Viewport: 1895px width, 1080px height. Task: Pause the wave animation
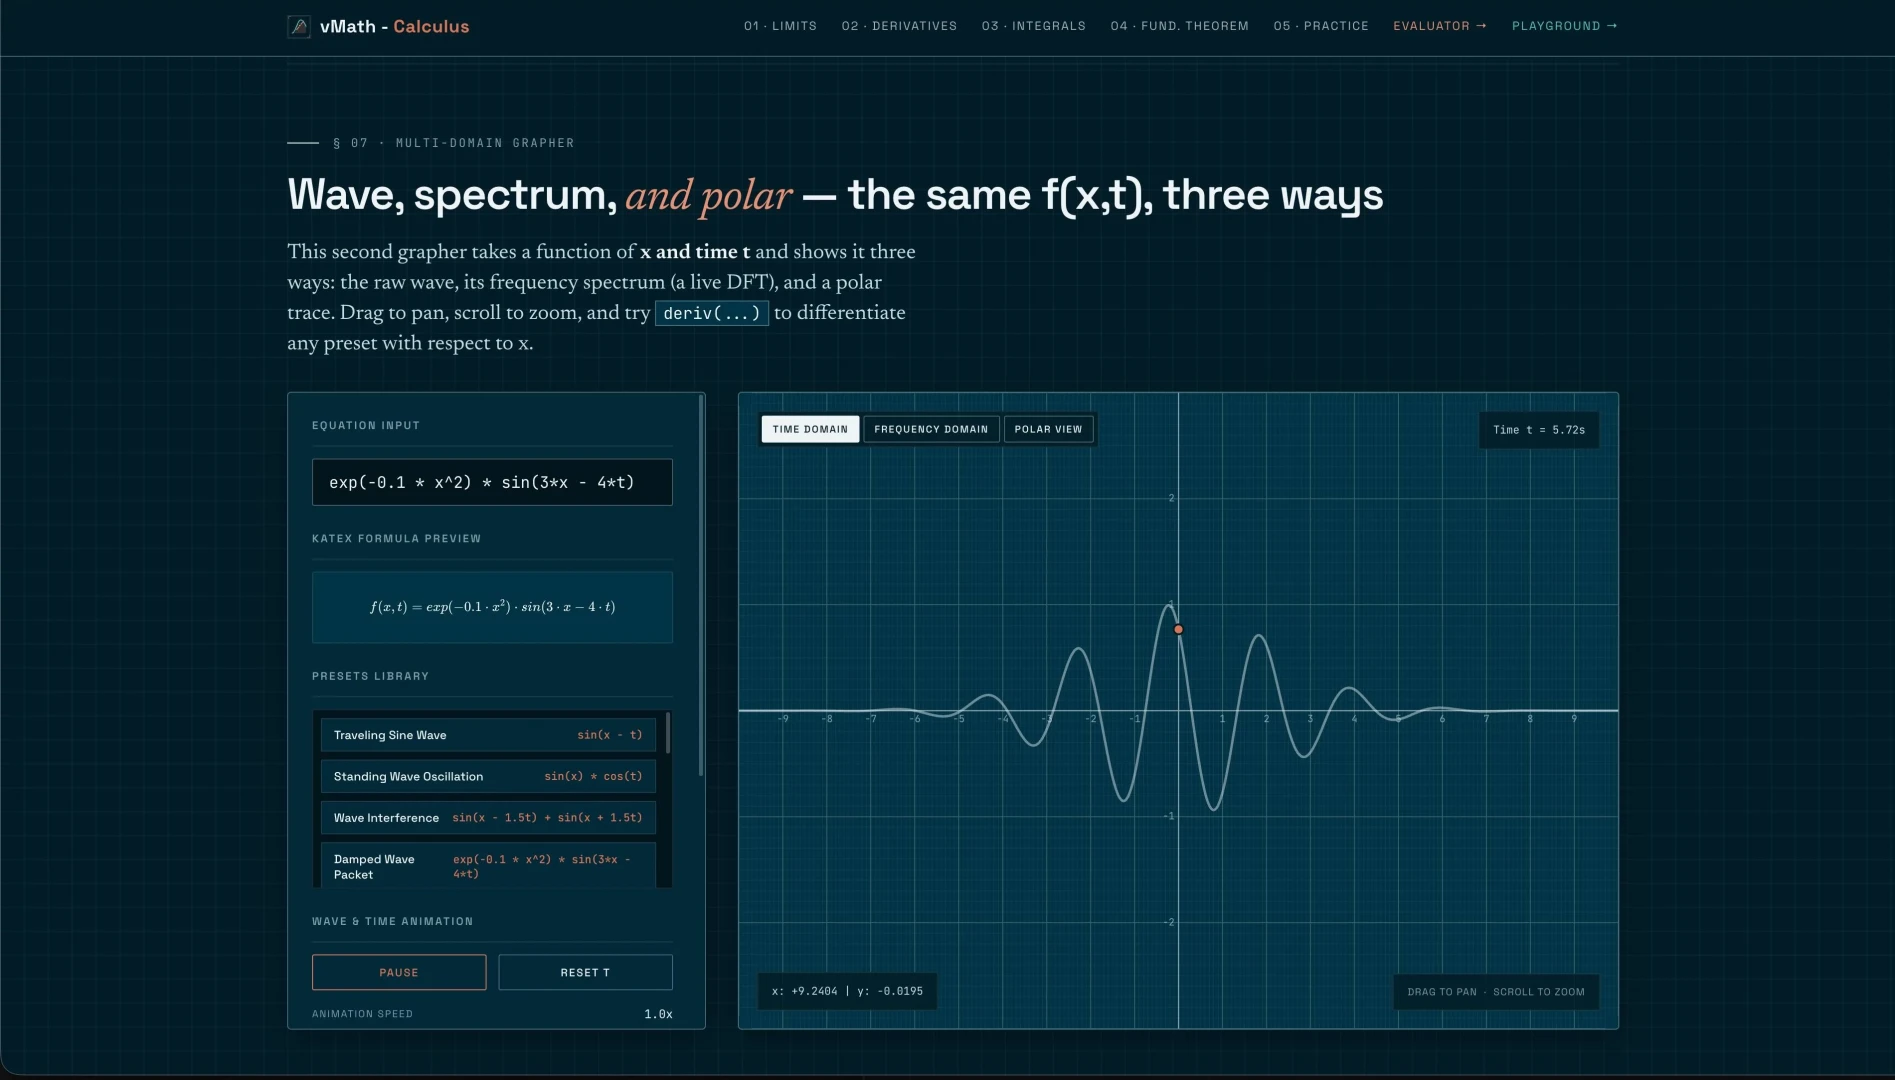[x=399, y=972]
